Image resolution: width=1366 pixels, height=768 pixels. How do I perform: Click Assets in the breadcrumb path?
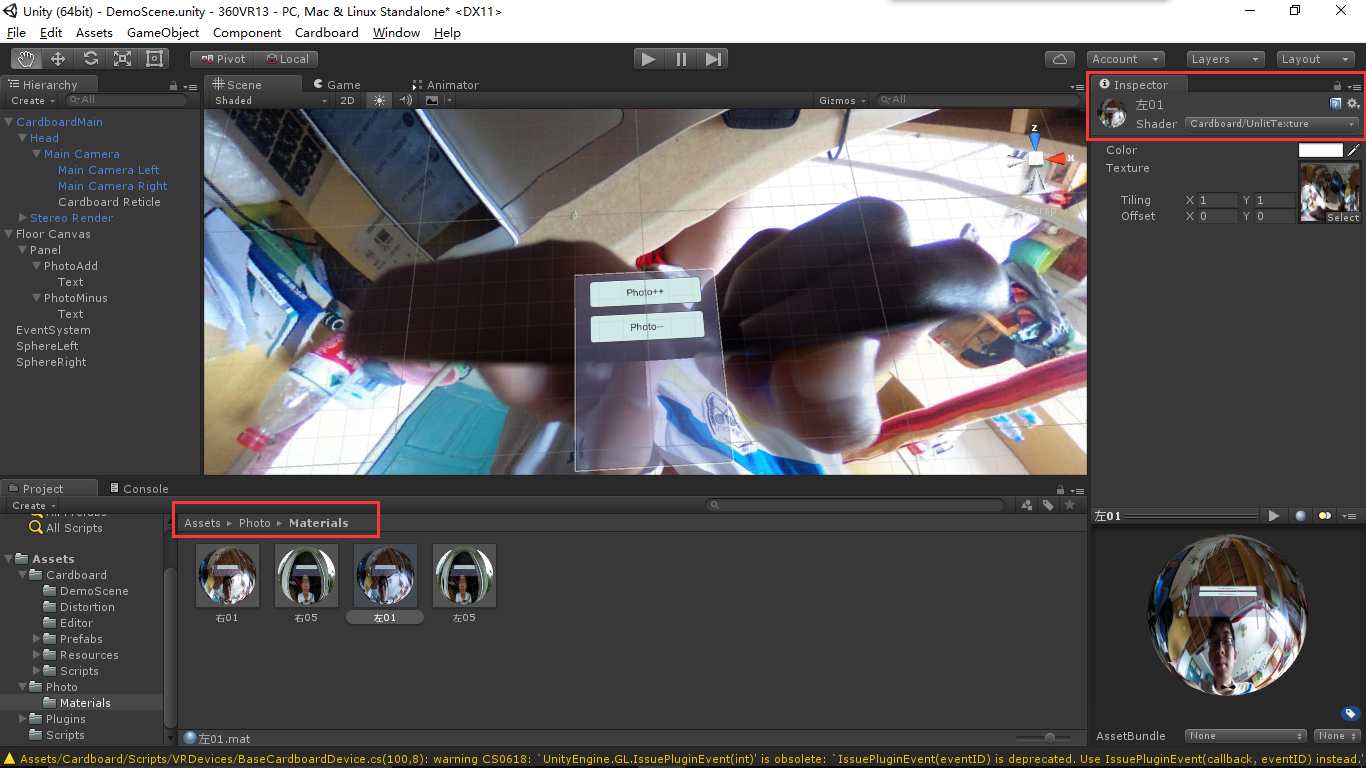[x=202, y=523]
